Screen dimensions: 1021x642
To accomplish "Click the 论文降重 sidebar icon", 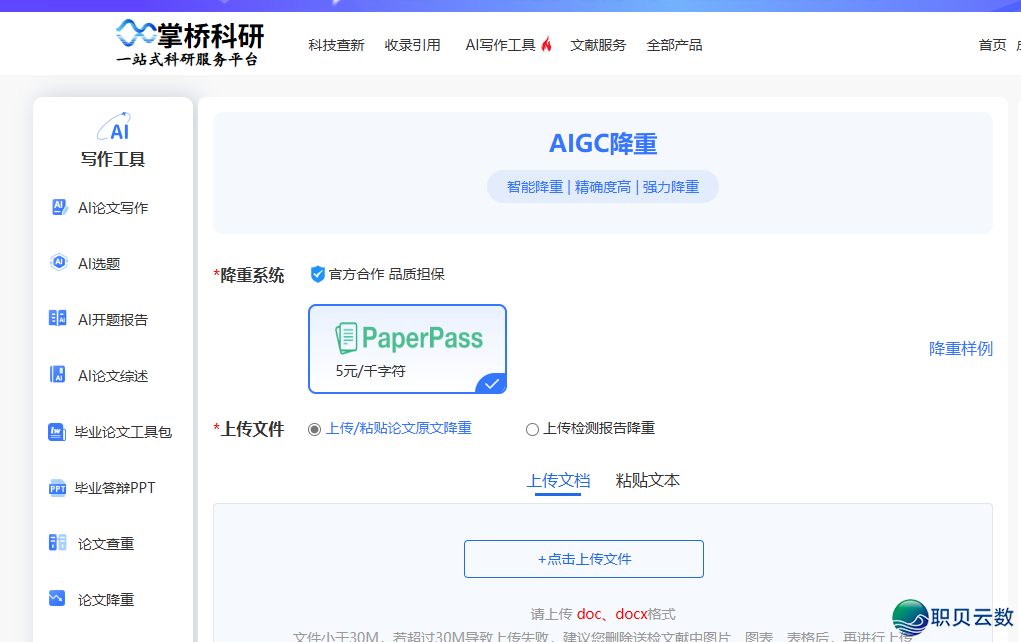I will [57, 598].
